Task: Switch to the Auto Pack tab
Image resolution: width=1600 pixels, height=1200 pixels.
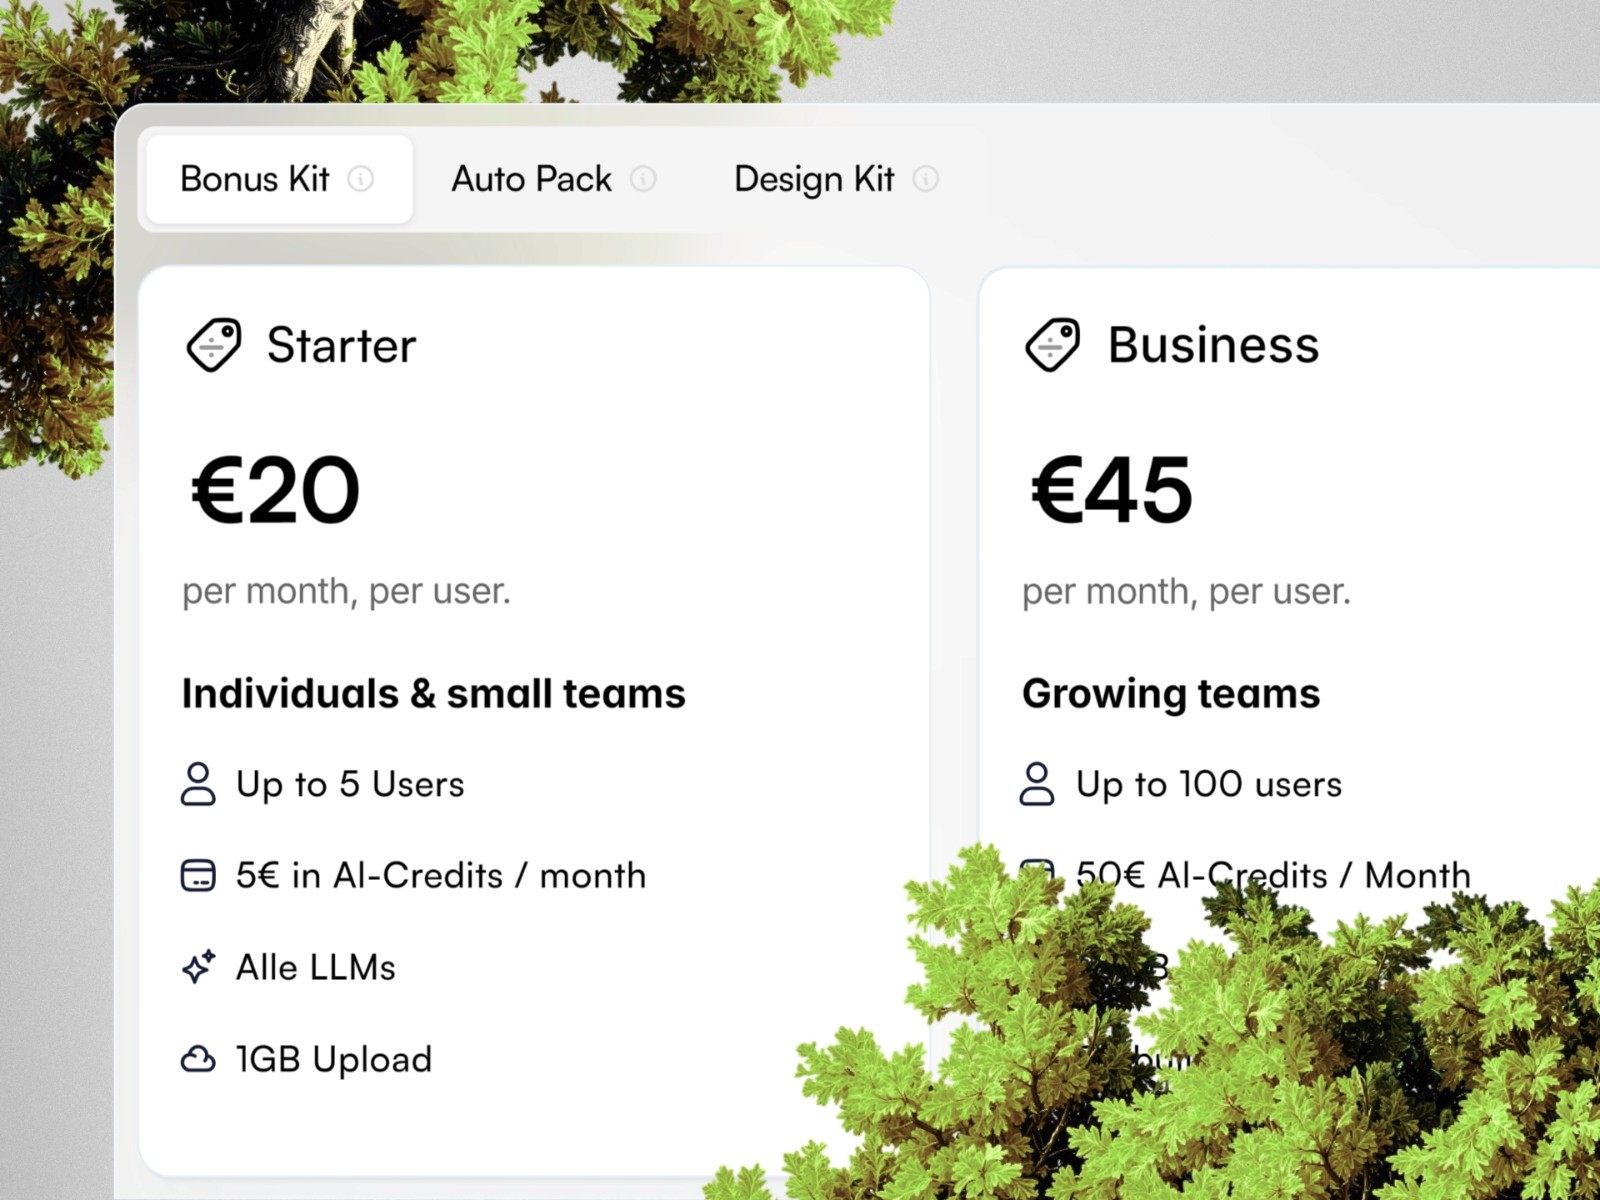Action: click(x=531, y=179)
